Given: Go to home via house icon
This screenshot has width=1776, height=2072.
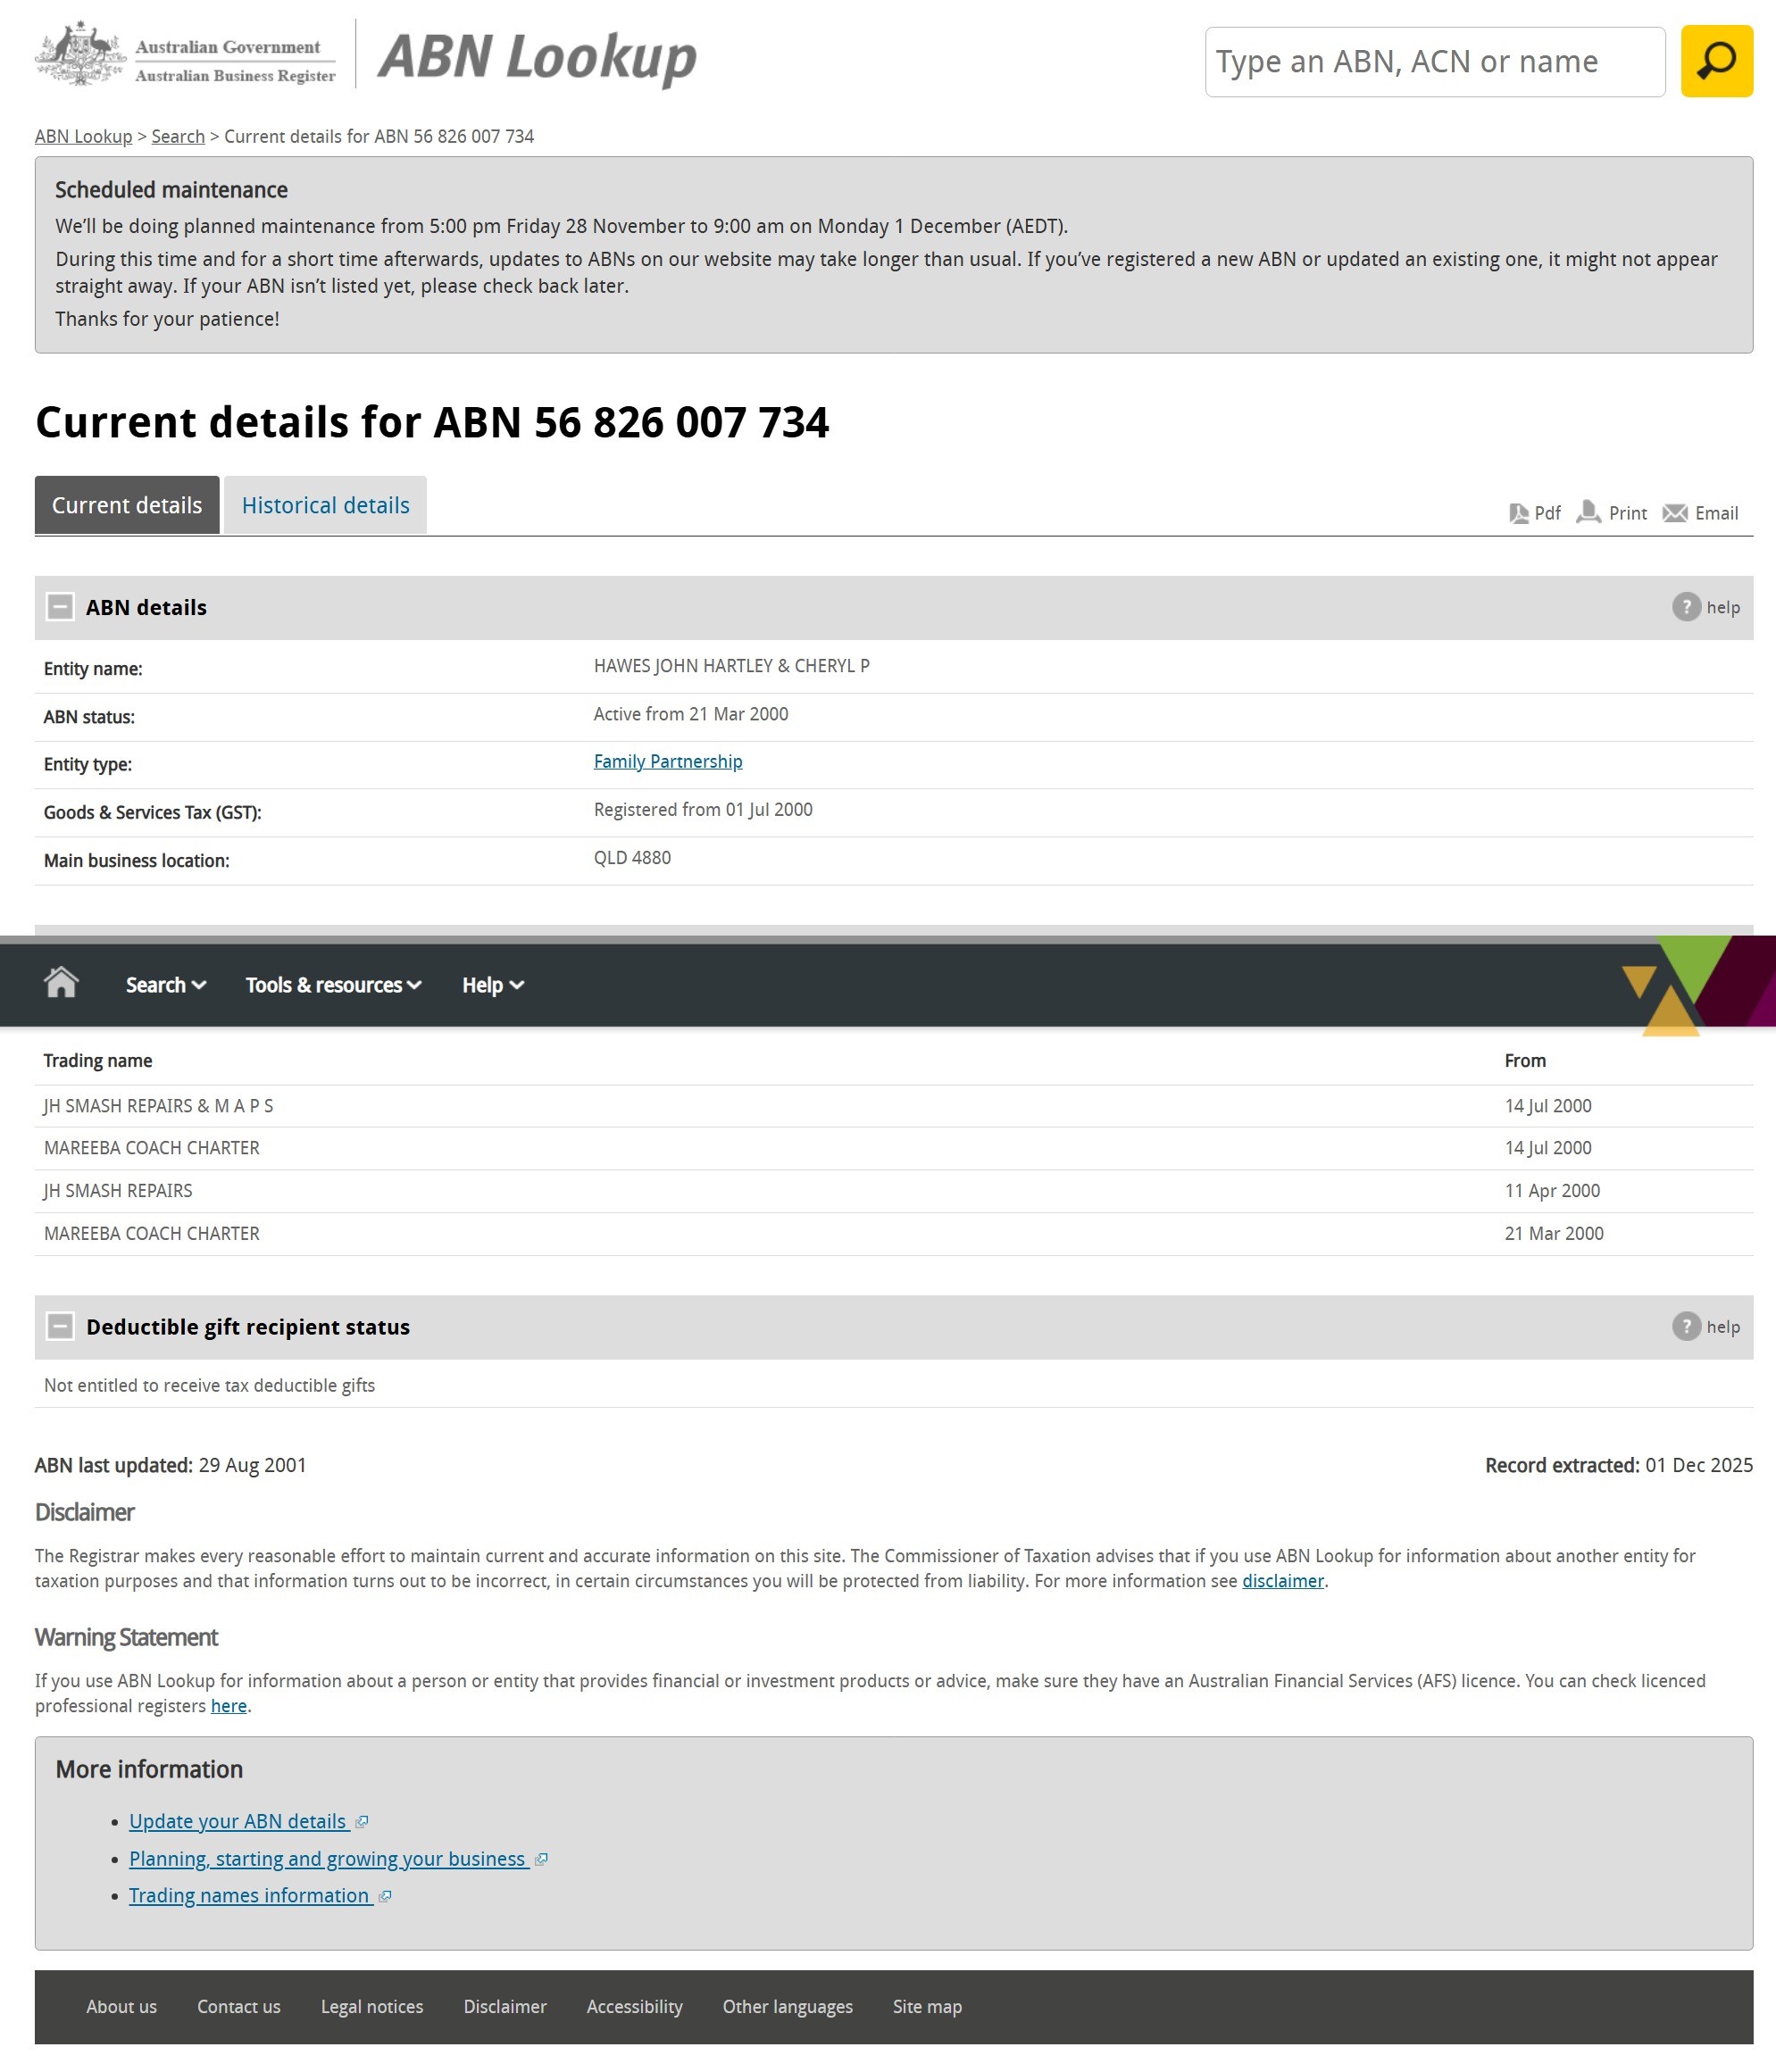Looking at the screenshot, I should 61,983.
